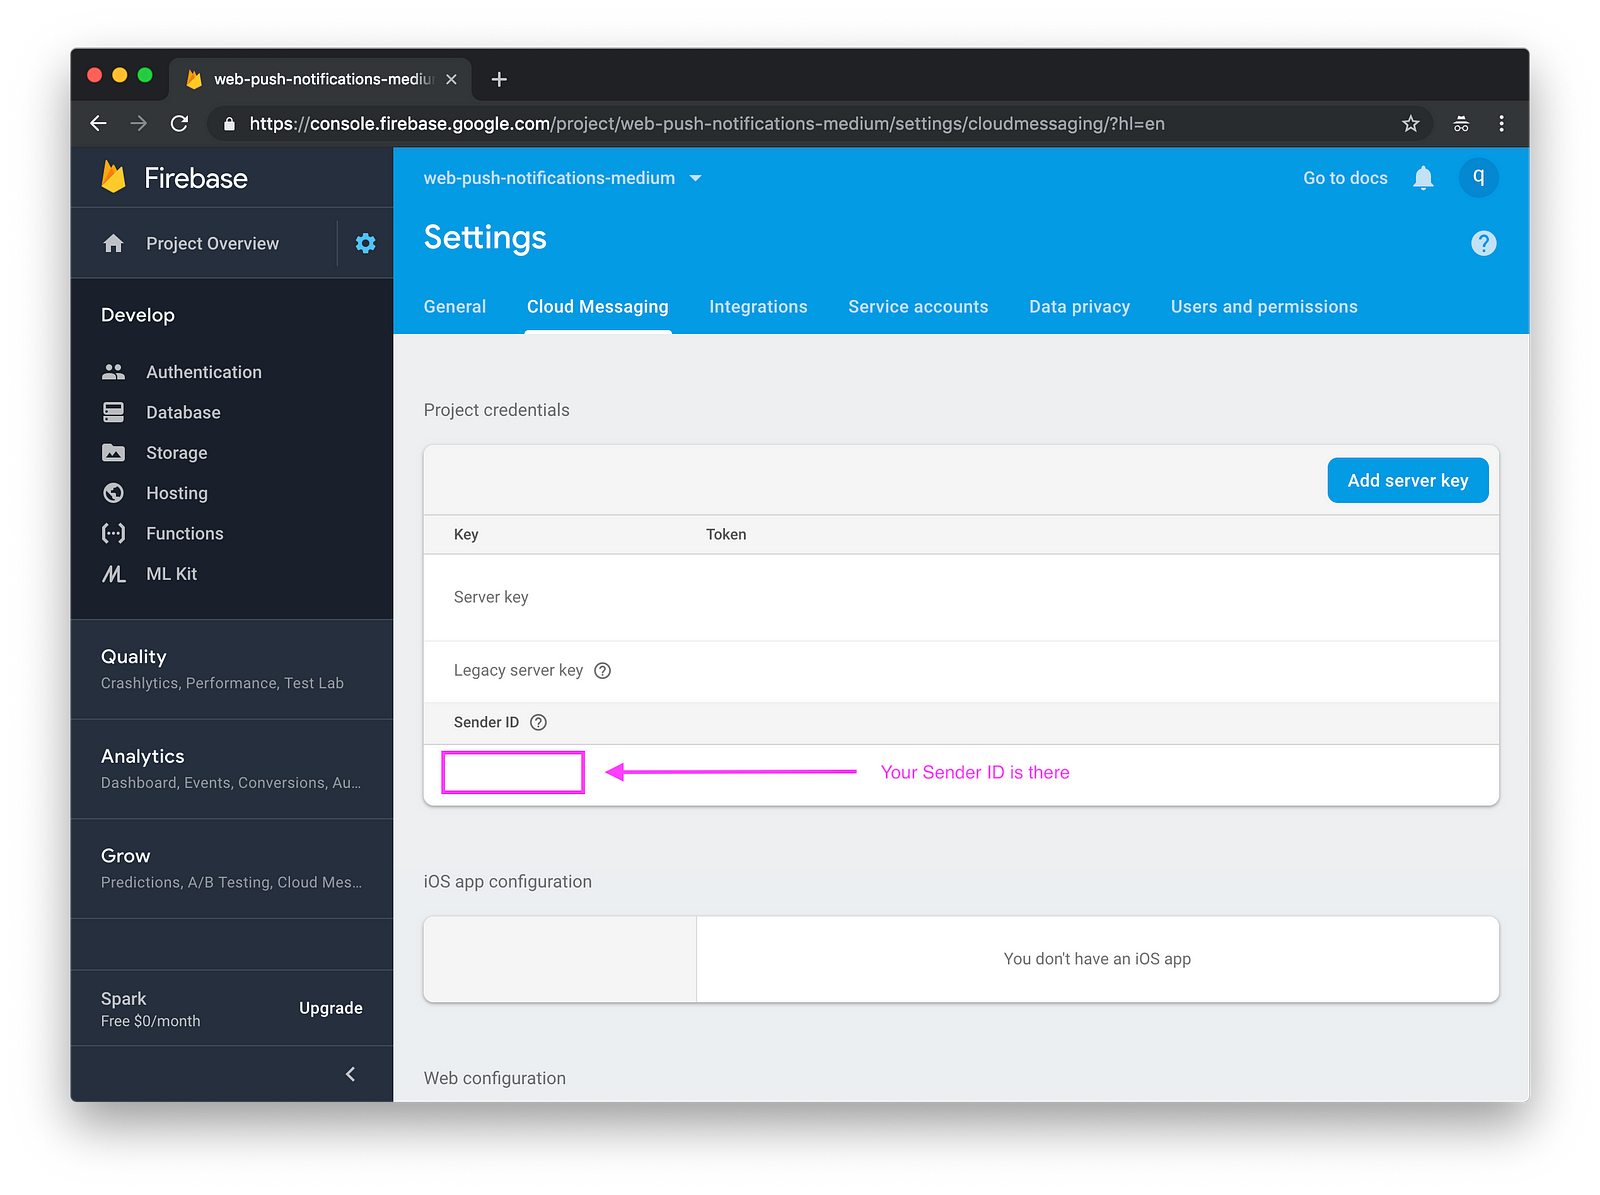This screenshot has width=1600, height=1195.
Task: Open Go to docs link
Action: click(1345, 178)
